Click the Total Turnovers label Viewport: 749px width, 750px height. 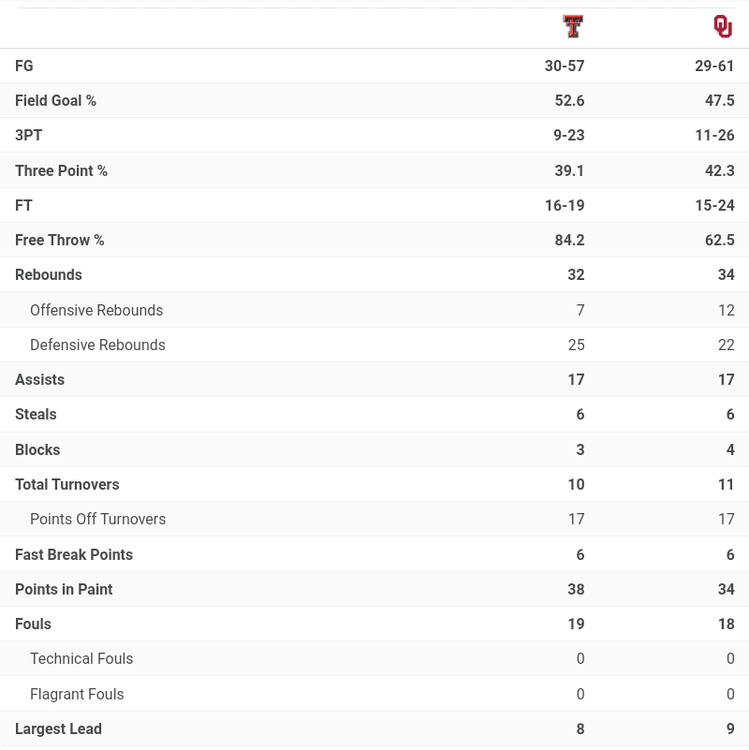point(67,484)
